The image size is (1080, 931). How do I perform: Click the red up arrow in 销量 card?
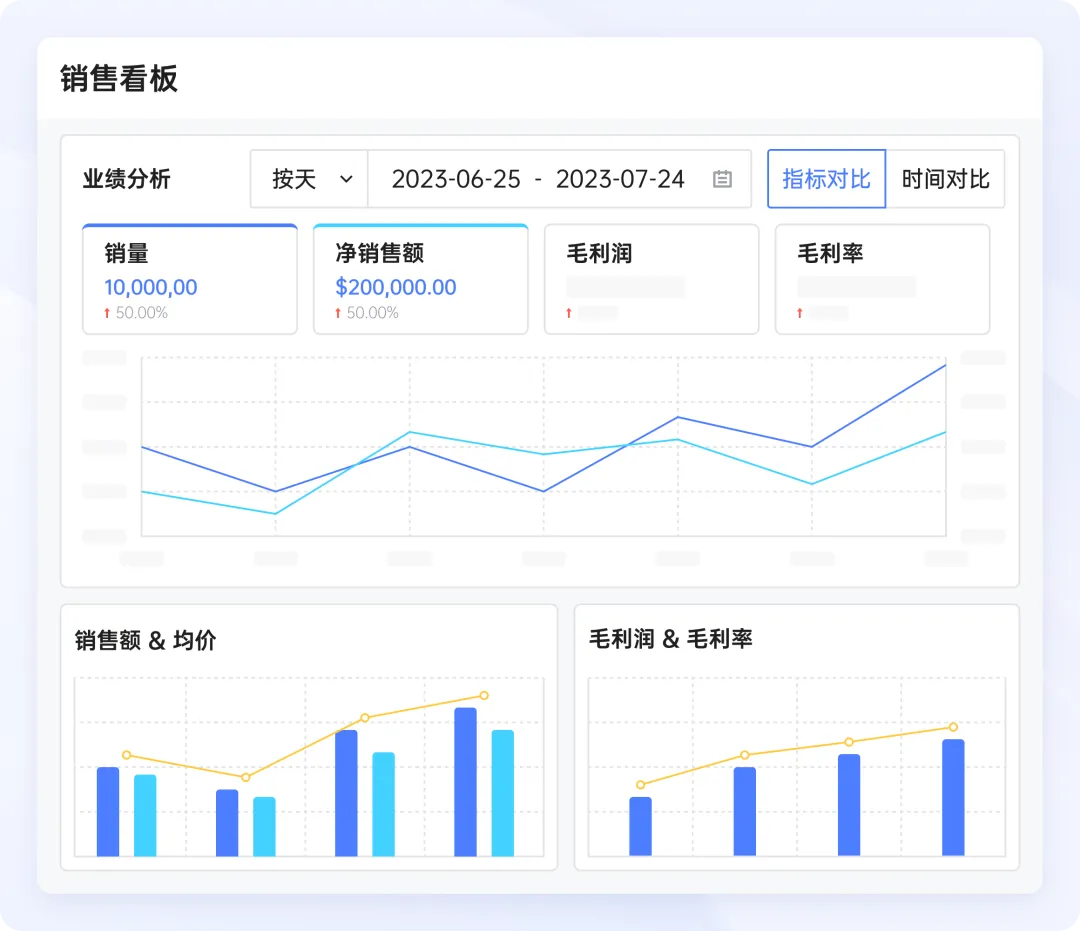pyautogui.click(x=107, y=313)
